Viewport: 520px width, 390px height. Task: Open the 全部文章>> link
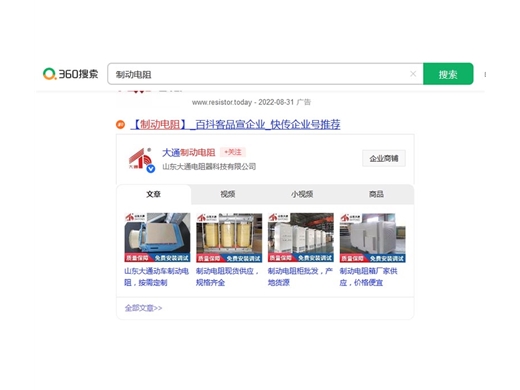tap(144, 308)
